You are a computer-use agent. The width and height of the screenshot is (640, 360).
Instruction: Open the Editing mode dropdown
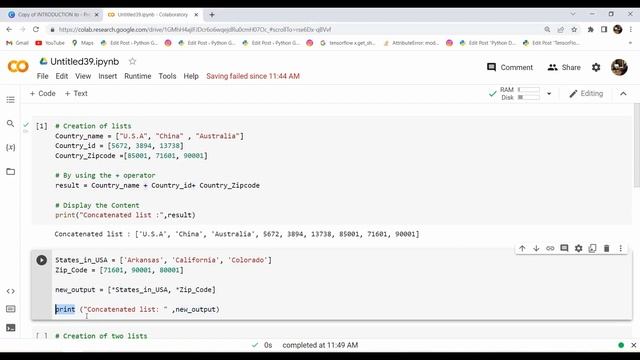coord(586,93)
